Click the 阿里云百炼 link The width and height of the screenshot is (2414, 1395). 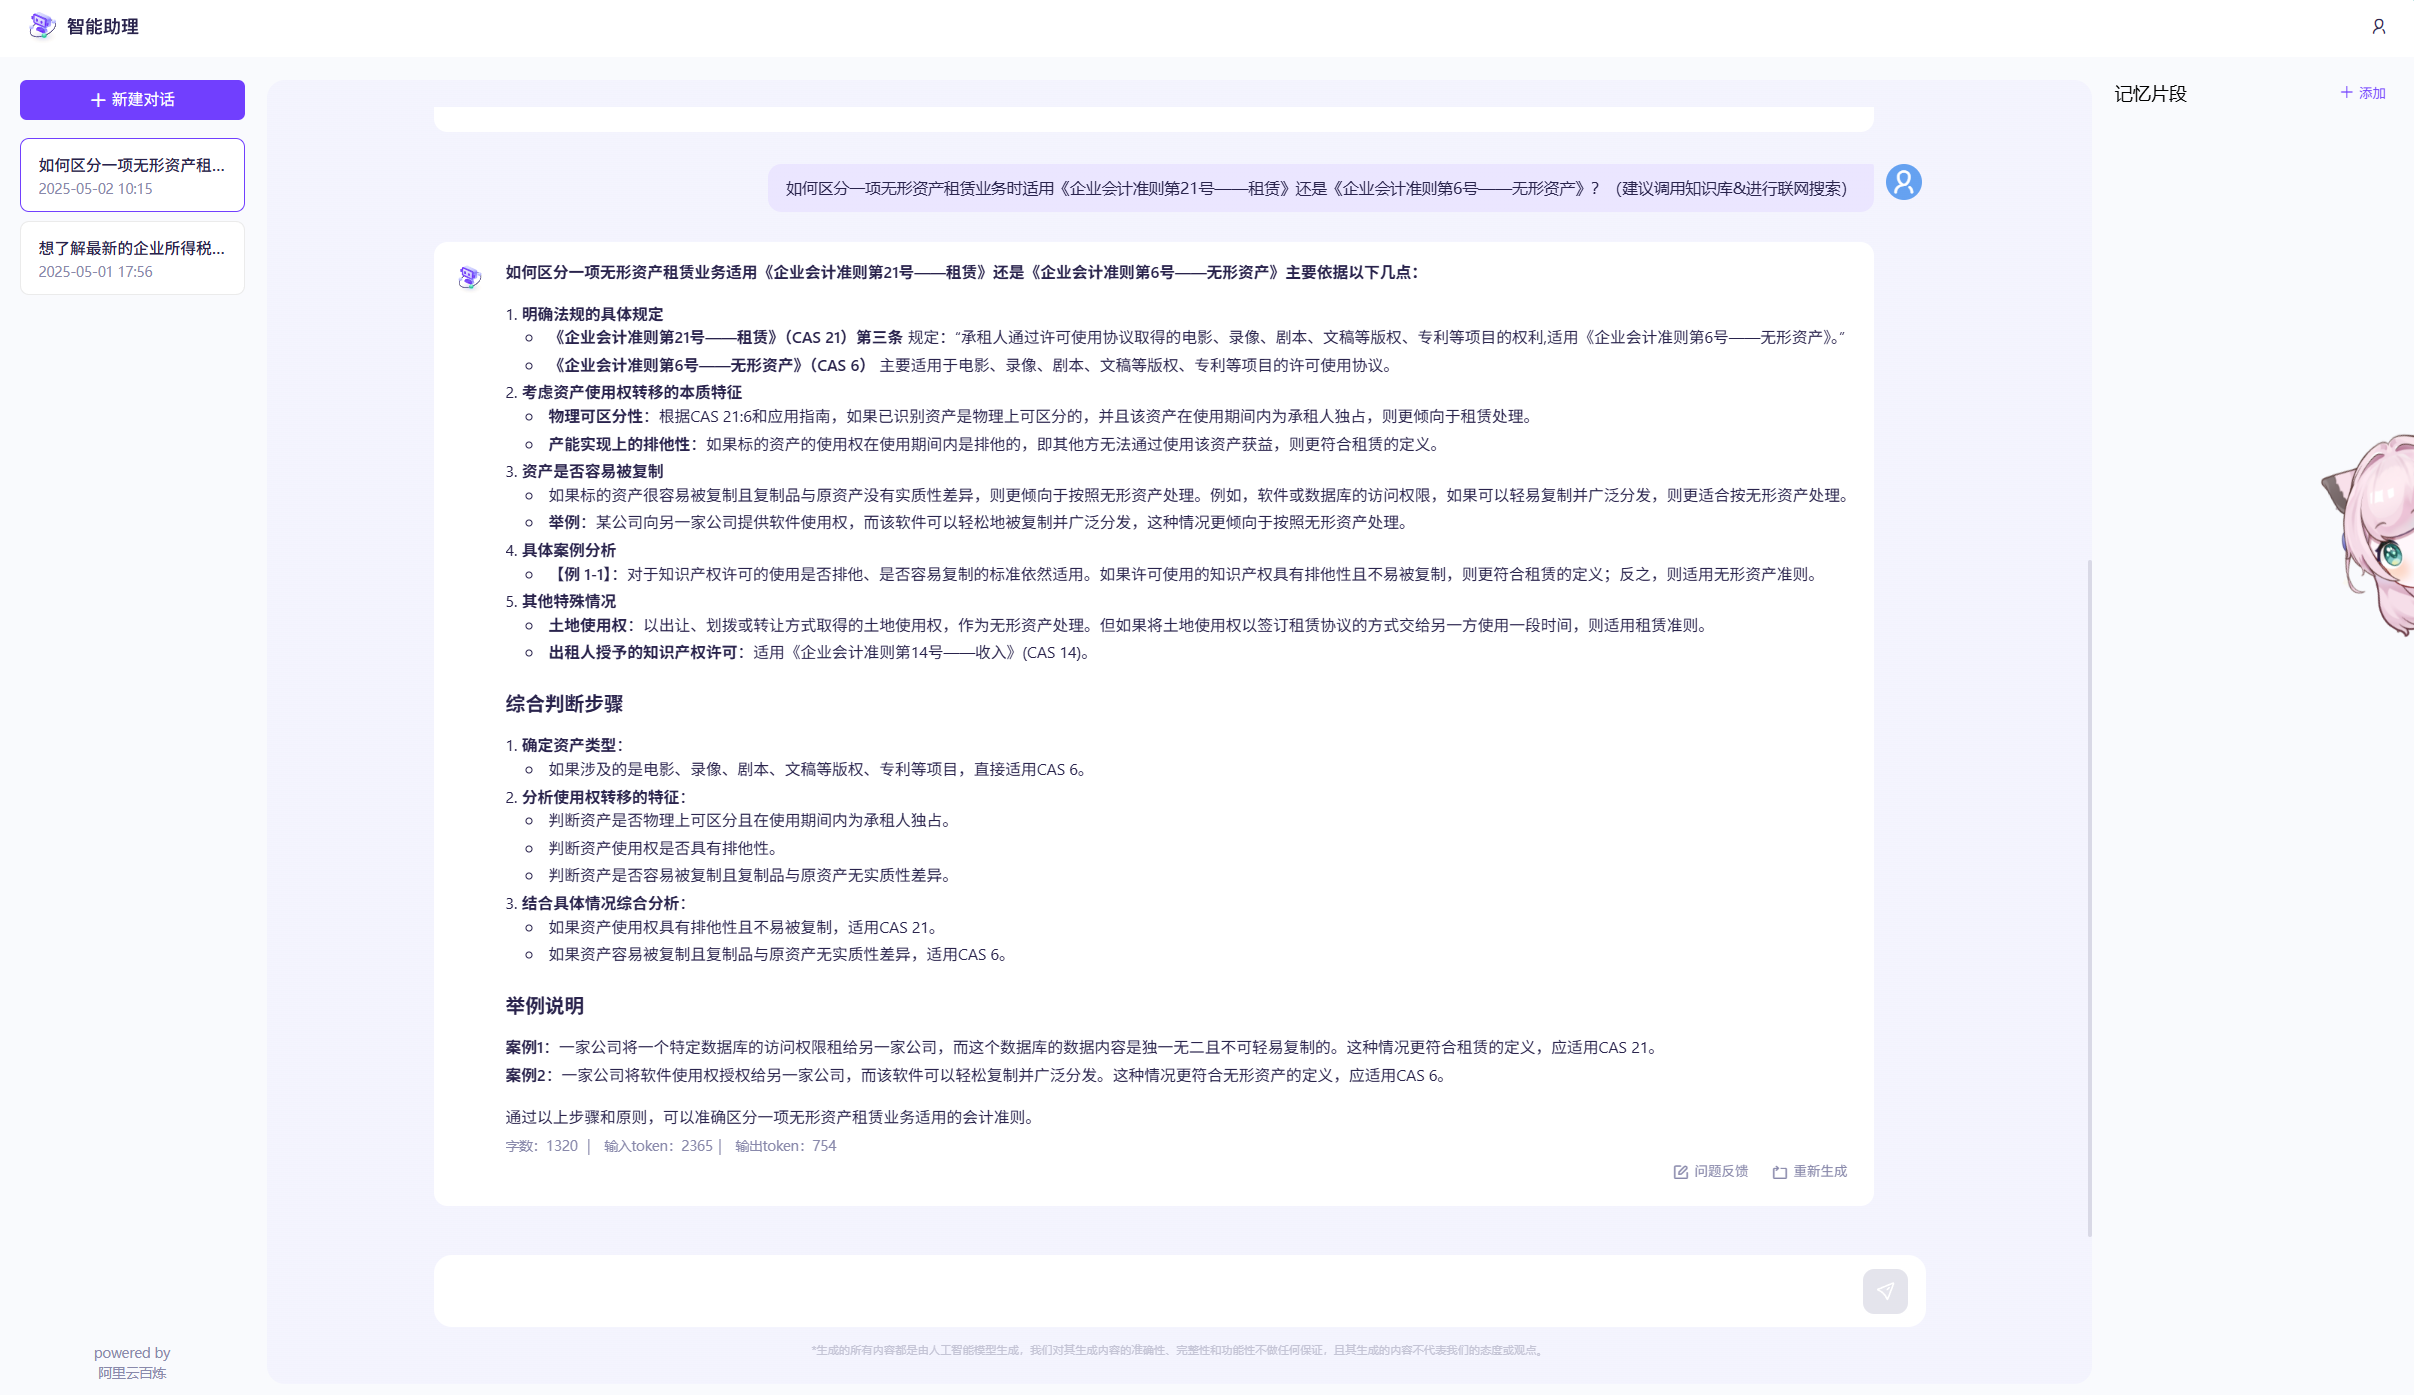132,1373
